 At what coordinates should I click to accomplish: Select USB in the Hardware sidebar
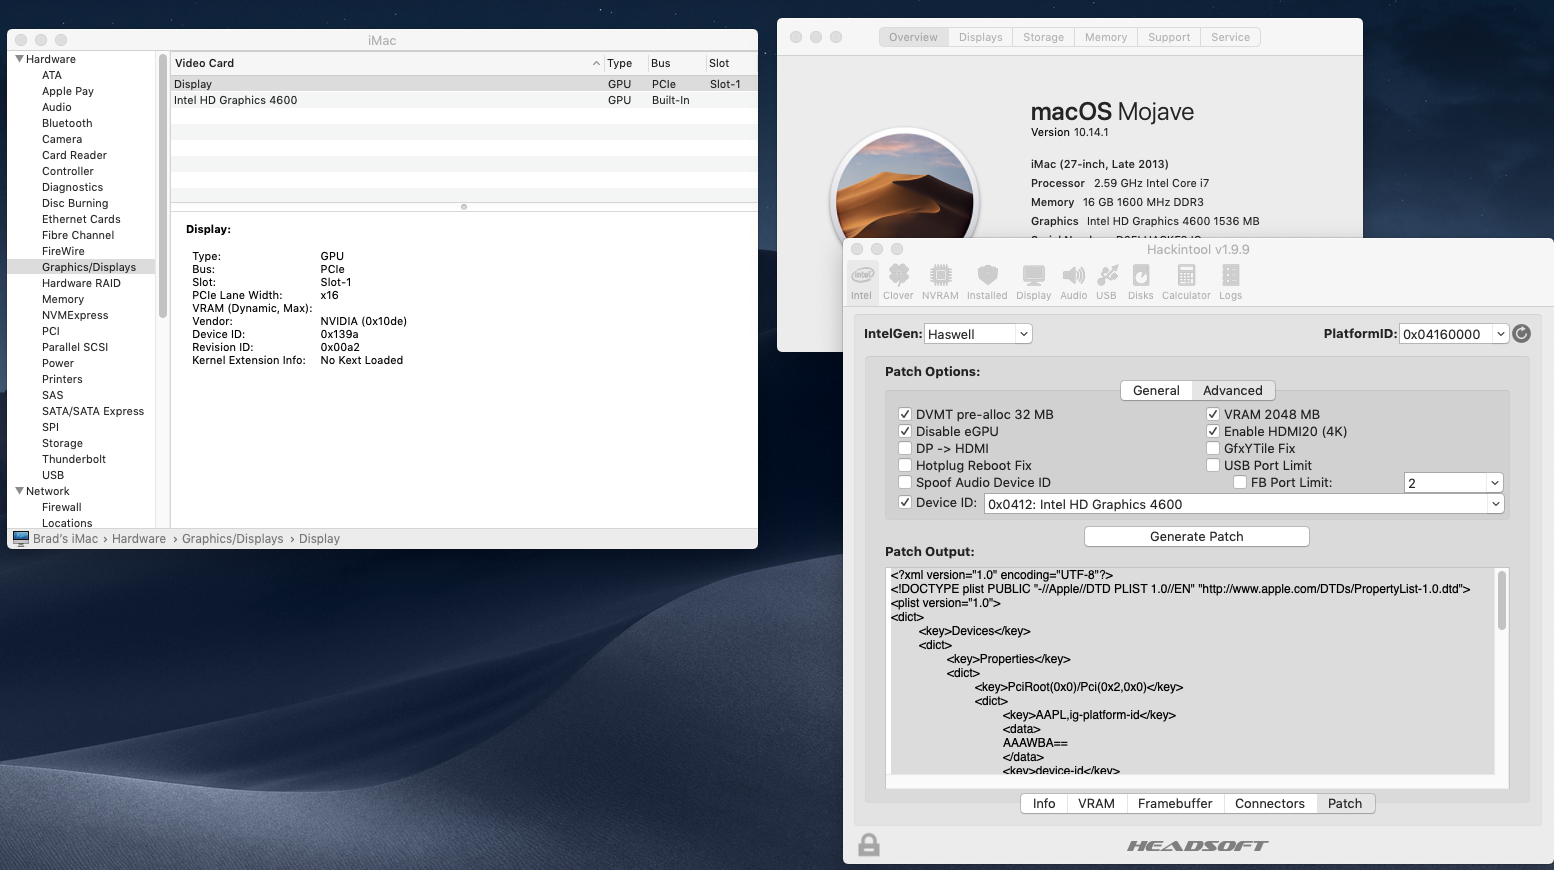[53, 475]
